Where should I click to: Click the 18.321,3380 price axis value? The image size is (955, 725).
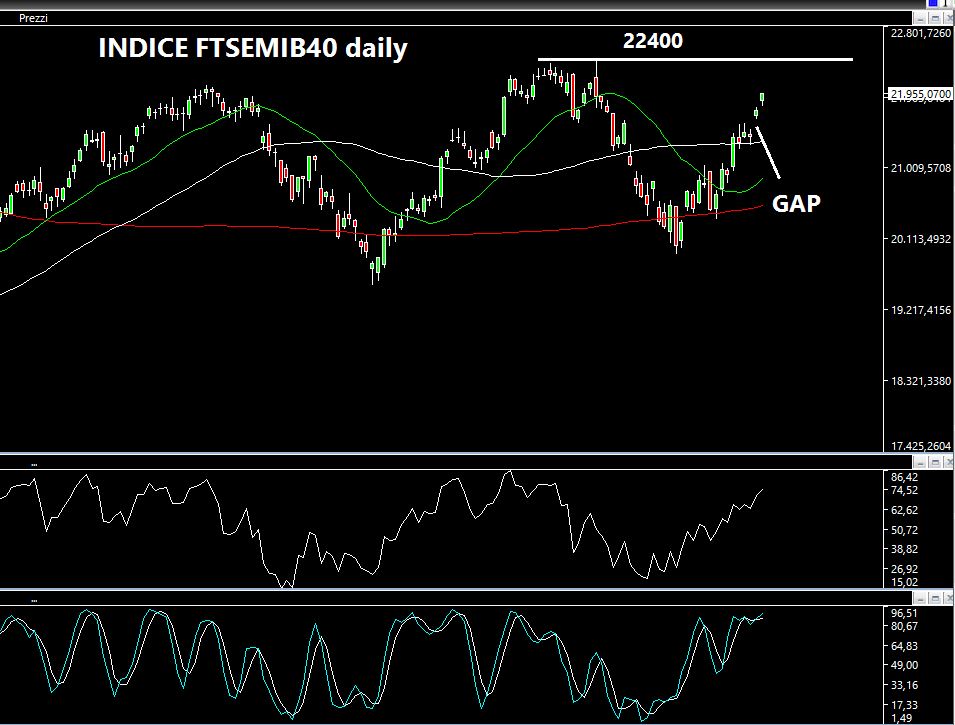coord(920,381)
